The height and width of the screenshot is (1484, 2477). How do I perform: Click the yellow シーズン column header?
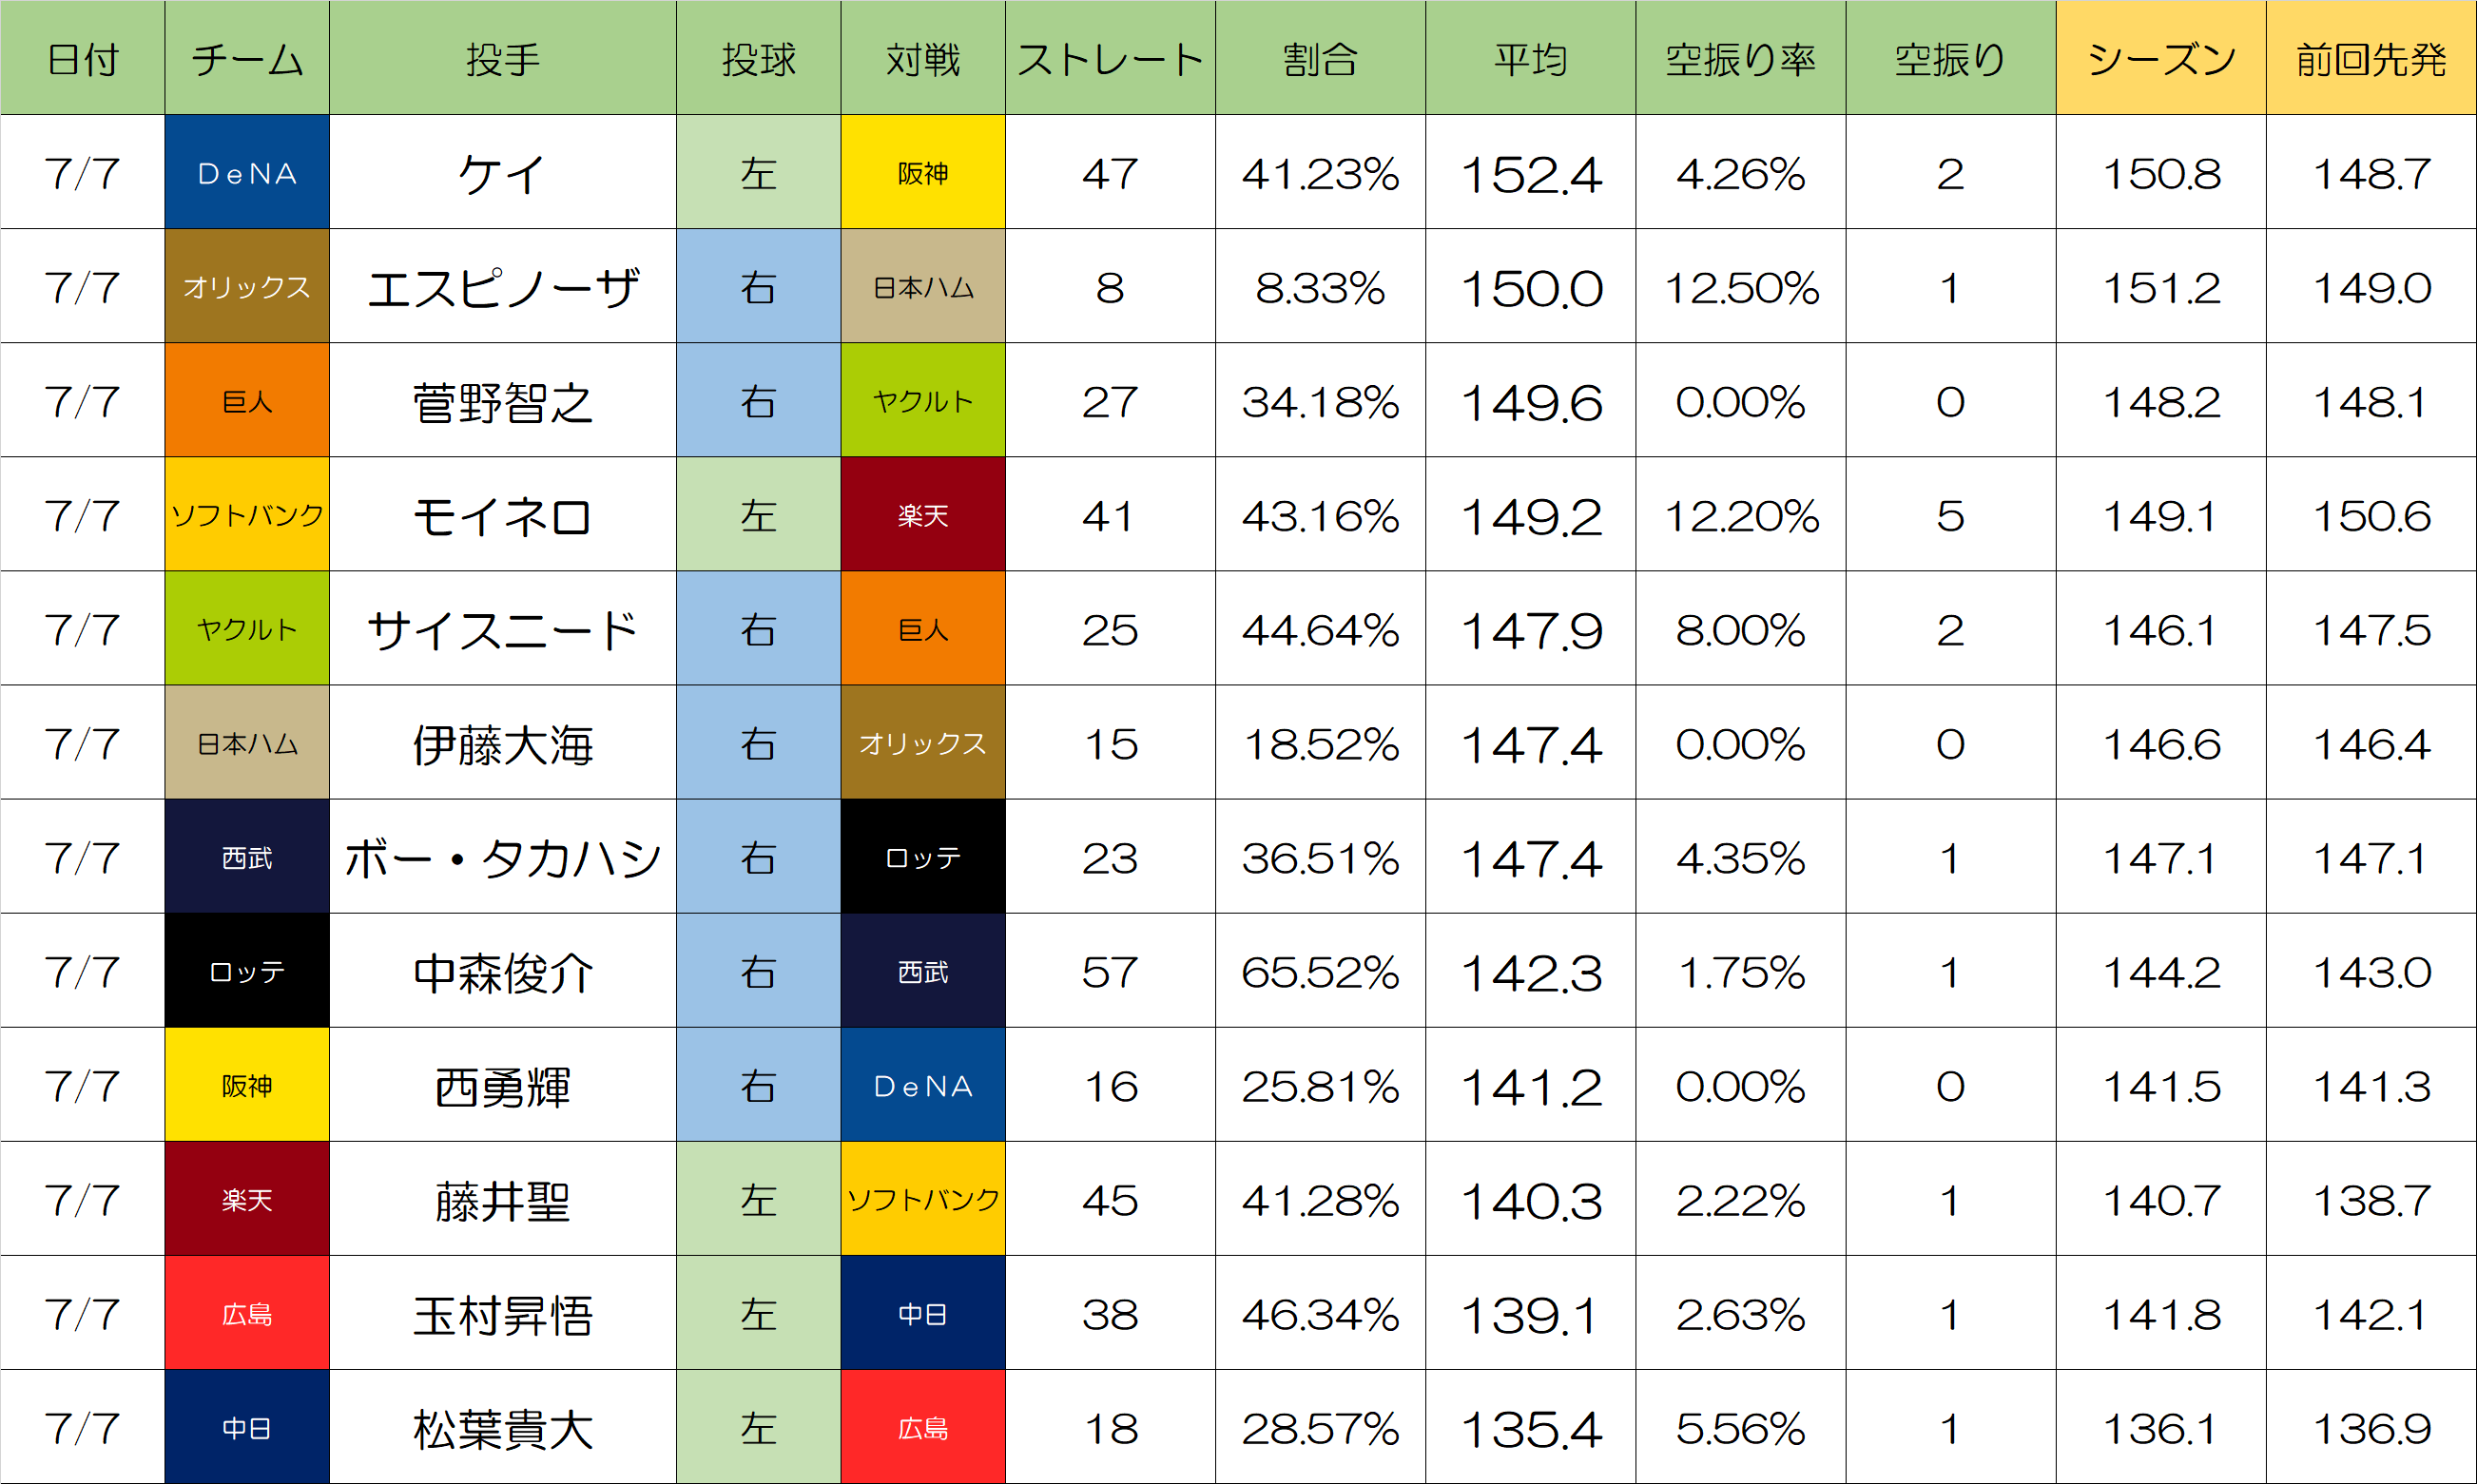pyautogui.click(x=2160, y=59)
